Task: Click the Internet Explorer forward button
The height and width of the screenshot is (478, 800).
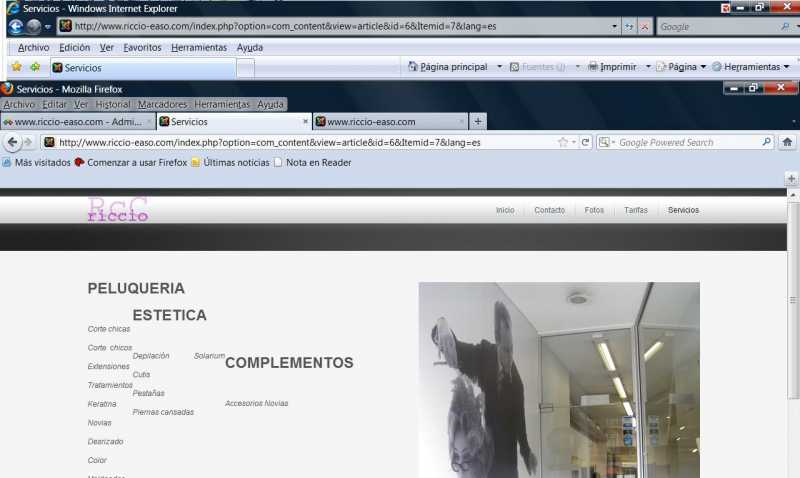Action: click(34, 27)
